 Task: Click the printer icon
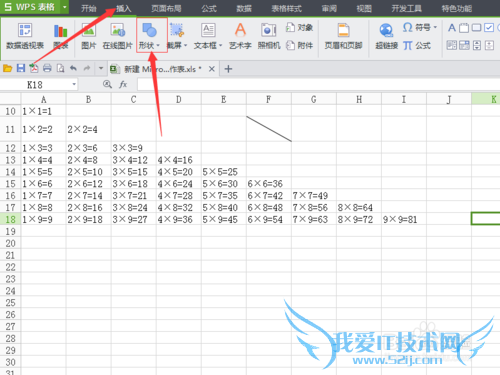click(x=47, y=68)
